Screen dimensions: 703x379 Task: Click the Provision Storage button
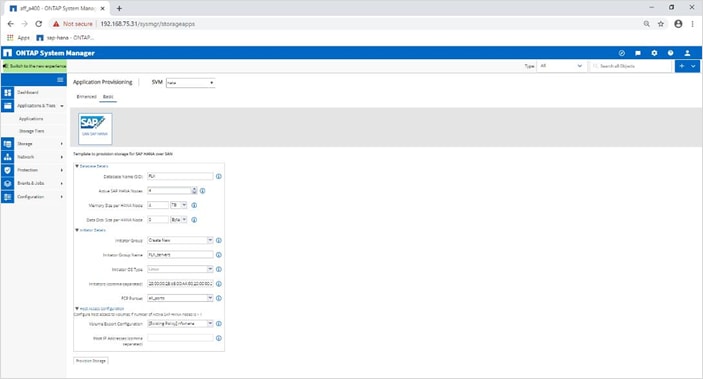pyautogui.click(x=91, y=361)
